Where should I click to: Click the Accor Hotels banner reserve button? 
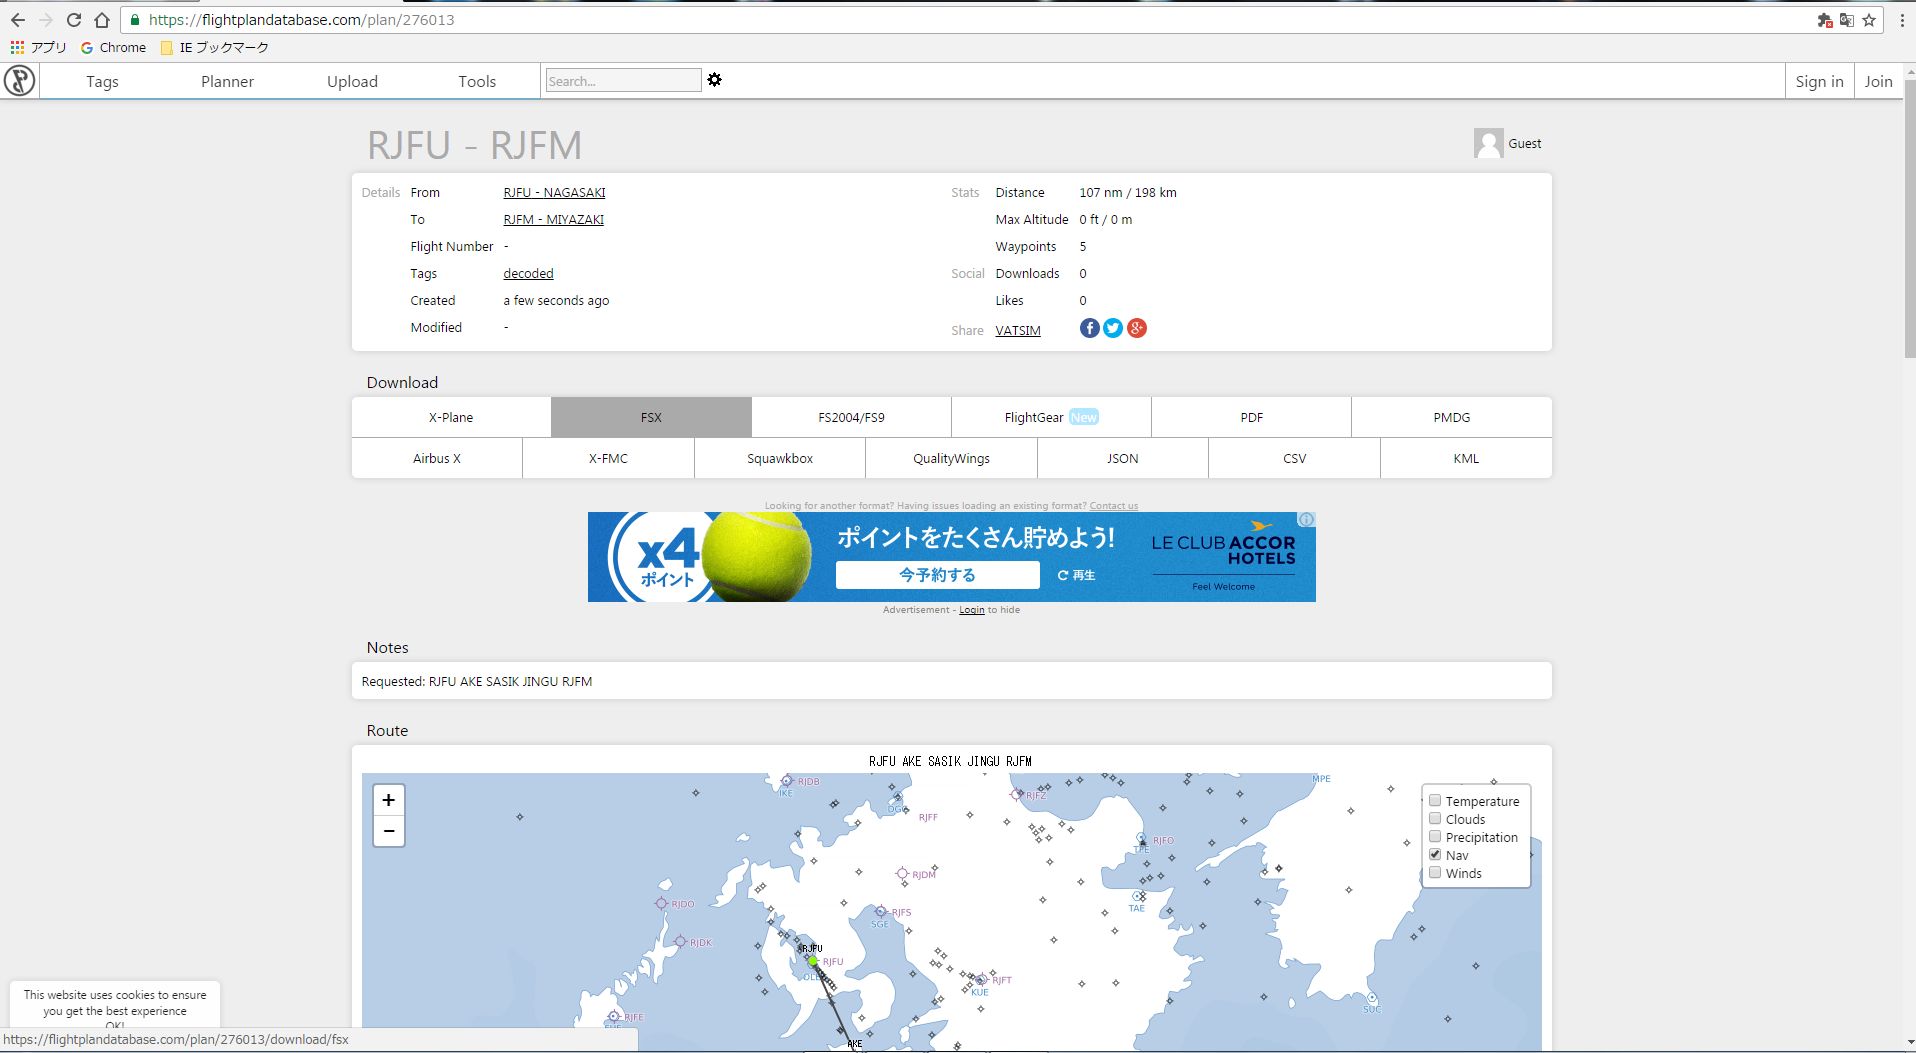click(937, 575)
